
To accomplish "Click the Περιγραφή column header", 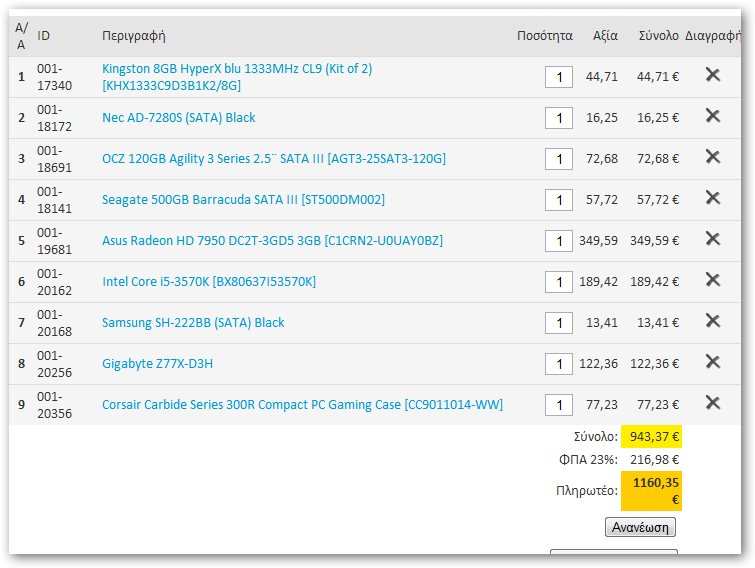I will pos(133,36).
